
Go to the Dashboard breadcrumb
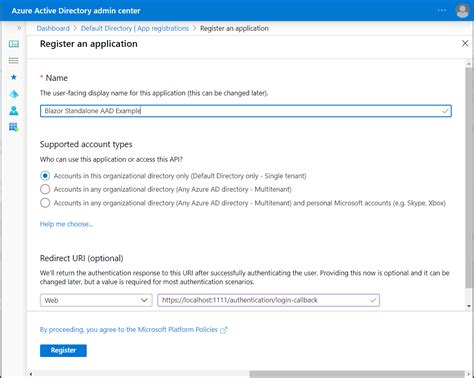(x=53, y=28)
